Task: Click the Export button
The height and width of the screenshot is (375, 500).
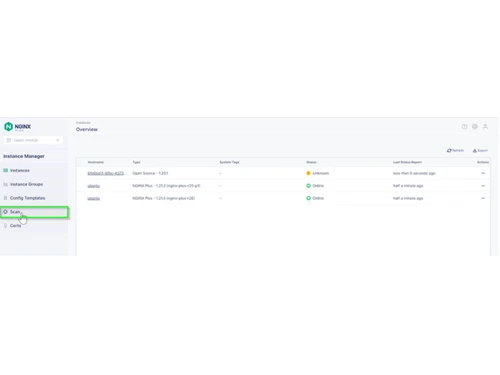Action: tap(480, 151)
